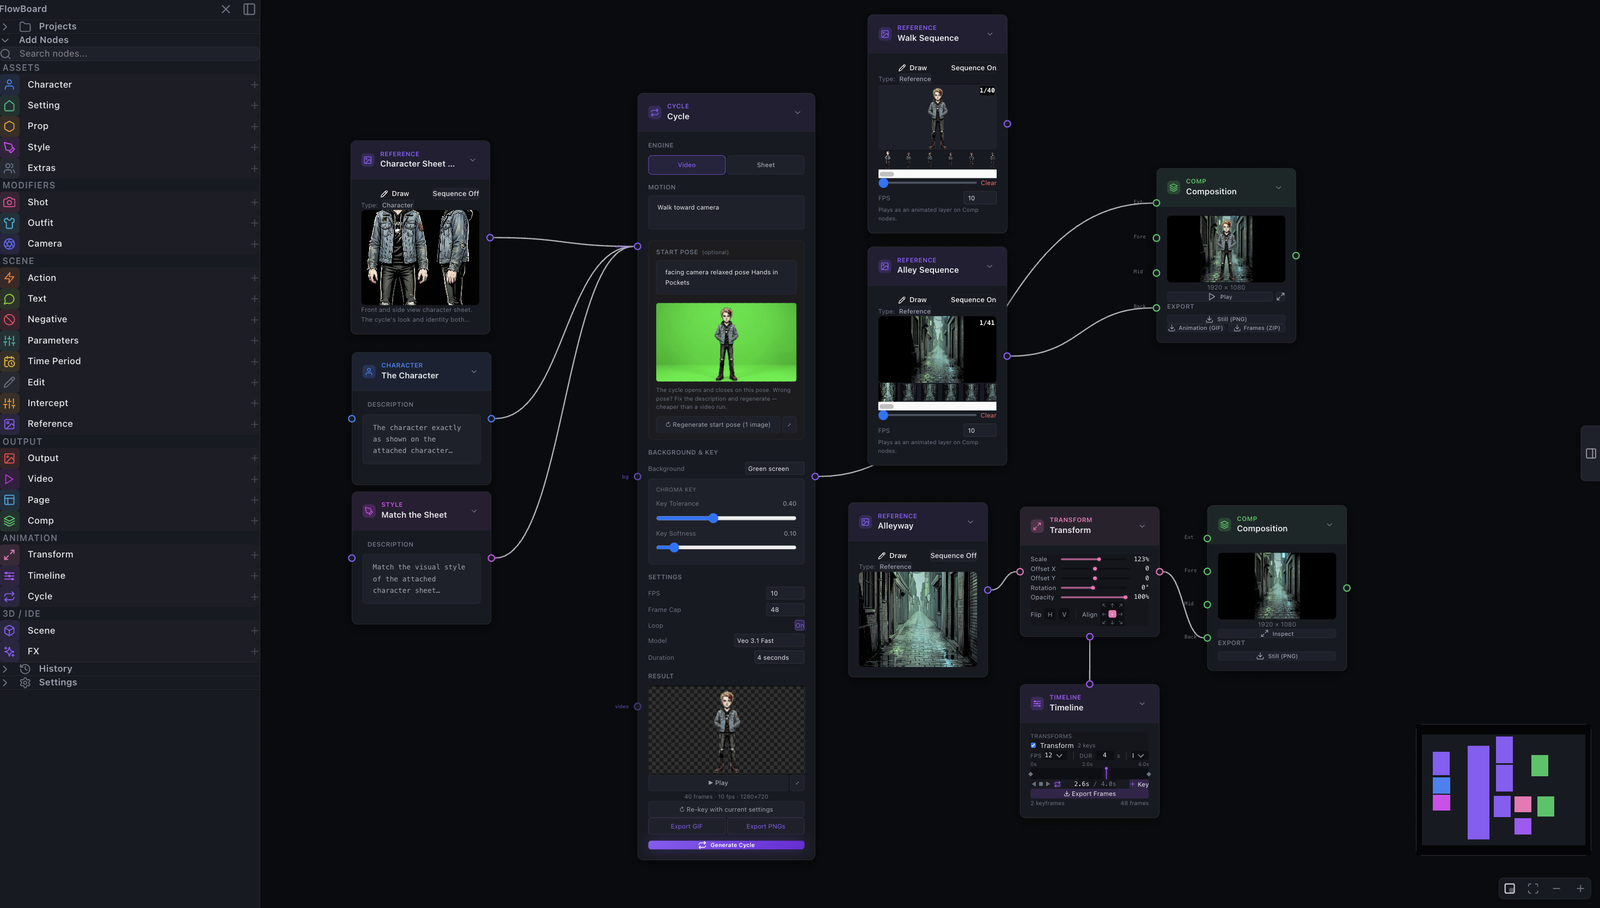
Task: Switch Cycle engine to Sheet tab
Action: [765, 165]
